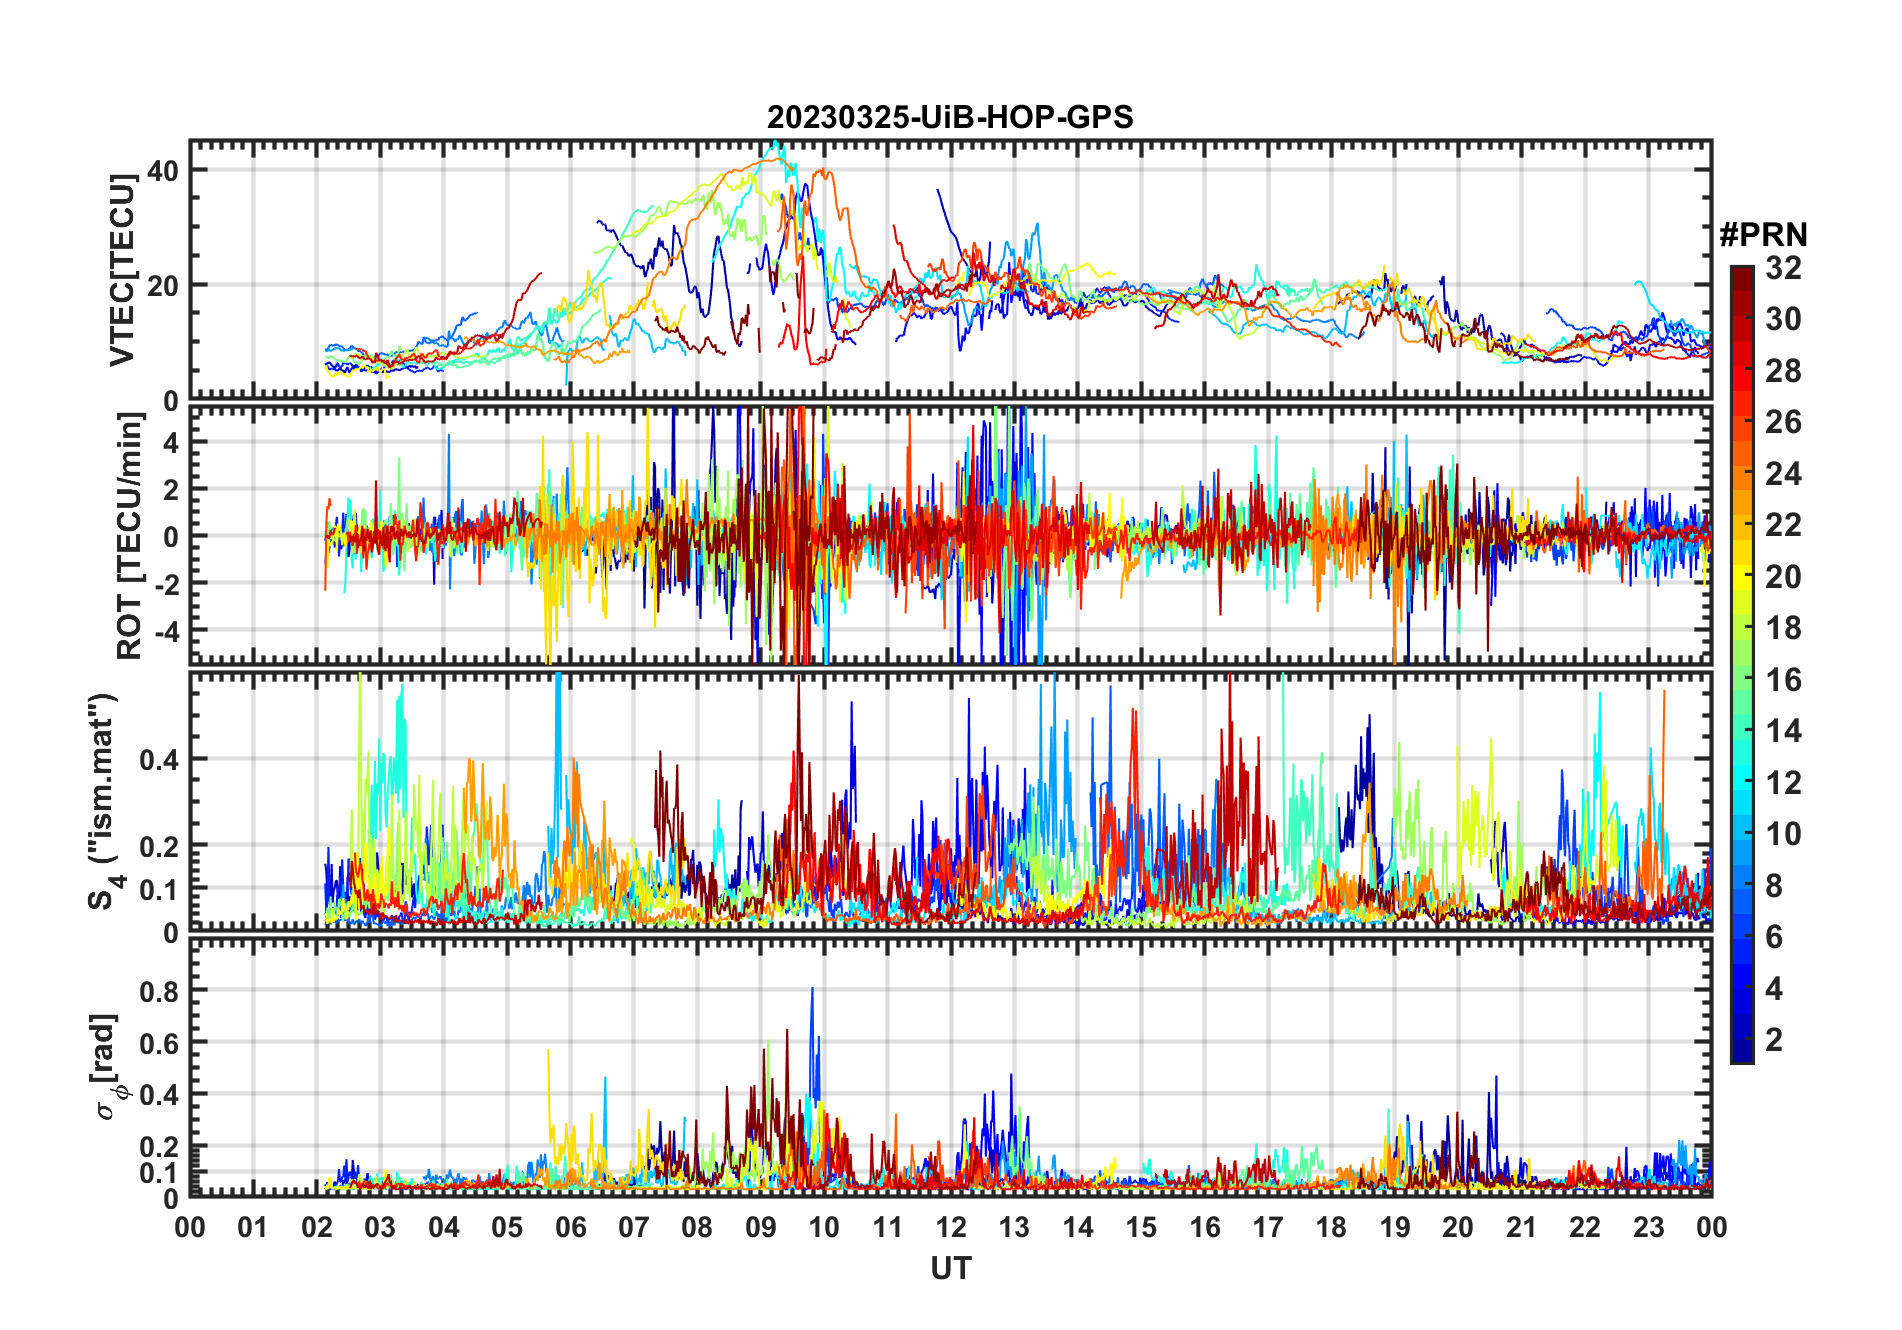Click the plot title 20230325-UiB-HOP-GPS
Screen dimensions: 1902x1330
tap(950, 118)
